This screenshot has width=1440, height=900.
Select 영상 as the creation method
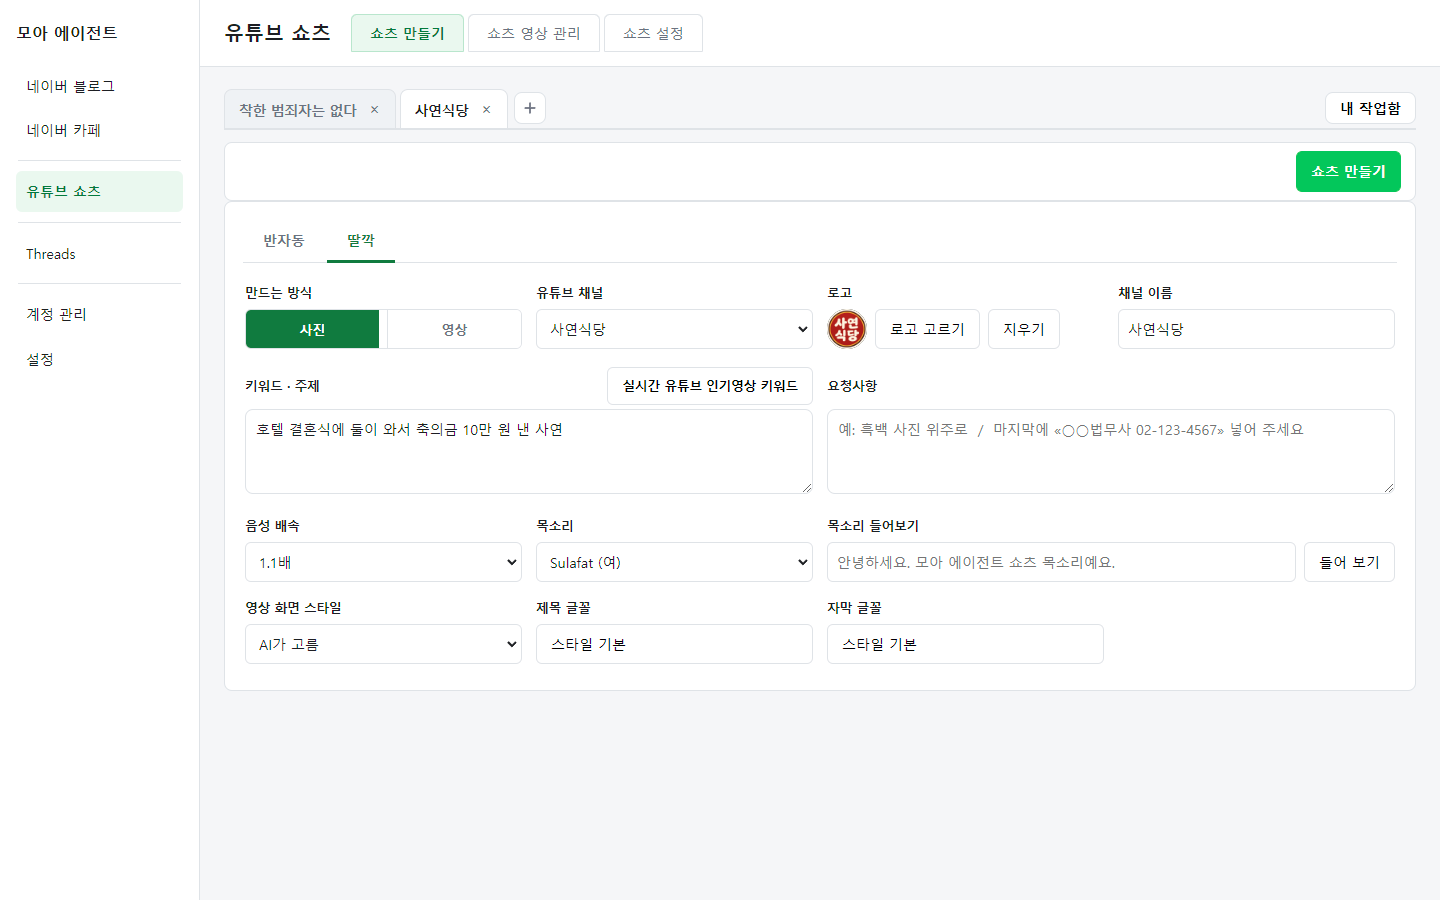(x=454, y=329)
